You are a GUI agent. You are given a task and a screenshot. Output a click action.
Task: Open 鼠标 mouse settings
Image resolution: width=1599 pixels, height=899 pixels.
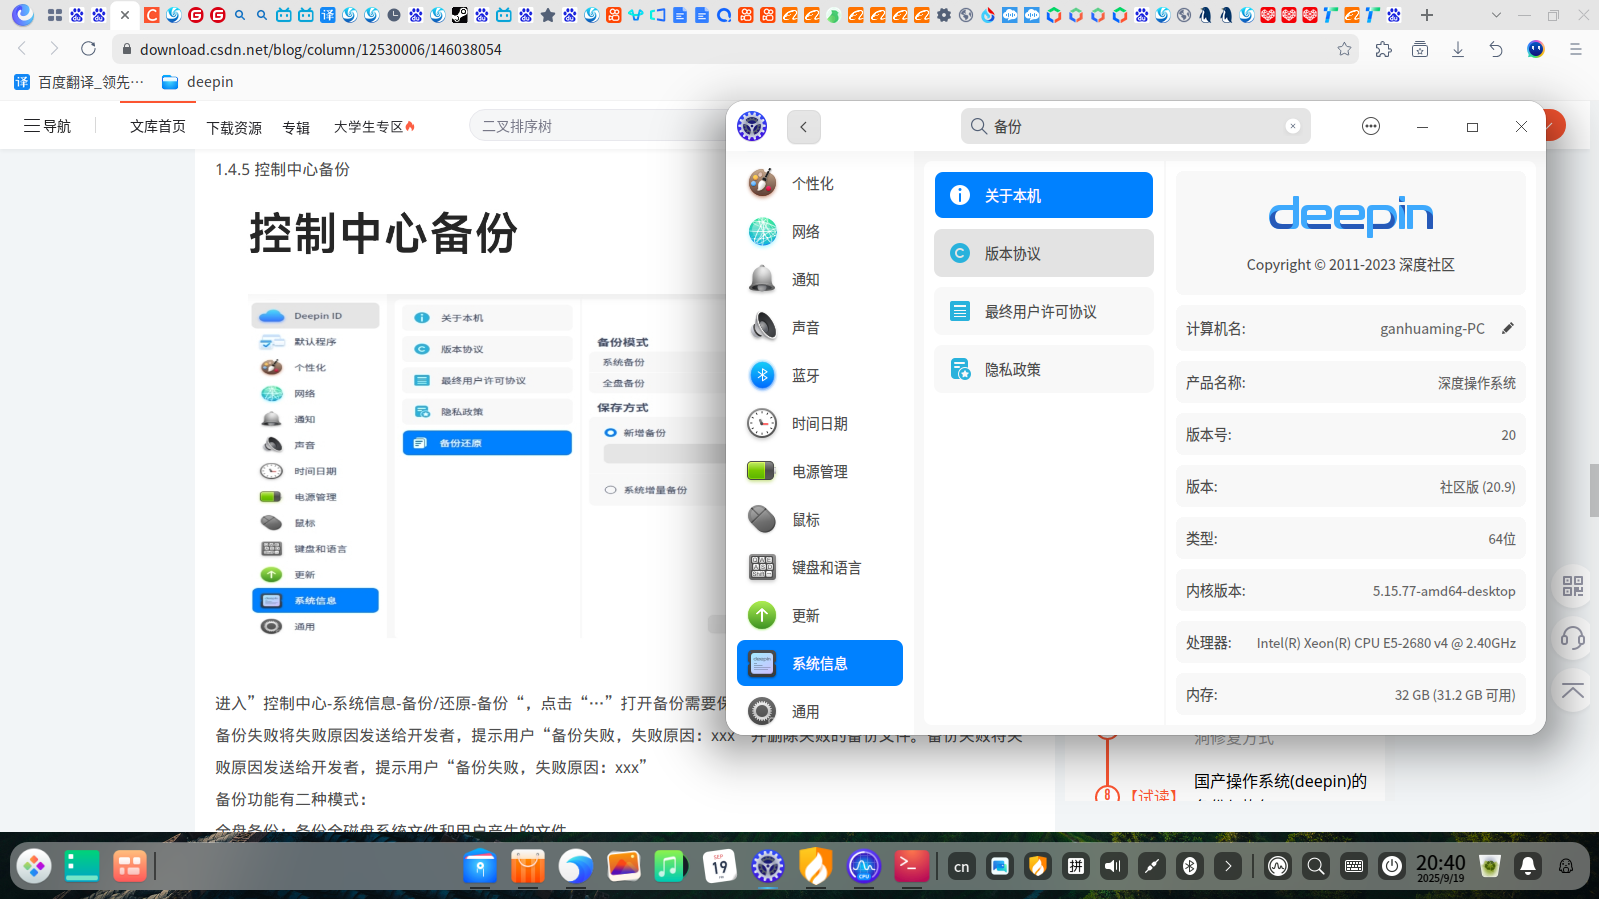[819, 520]
